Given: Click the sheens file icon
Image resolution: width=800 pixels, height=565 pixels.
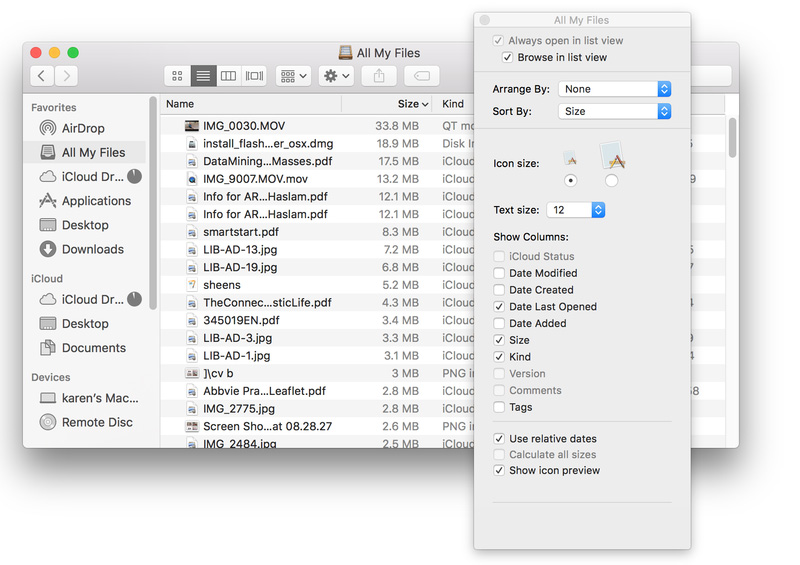Looking at the screenshot, I should (192, 285).
